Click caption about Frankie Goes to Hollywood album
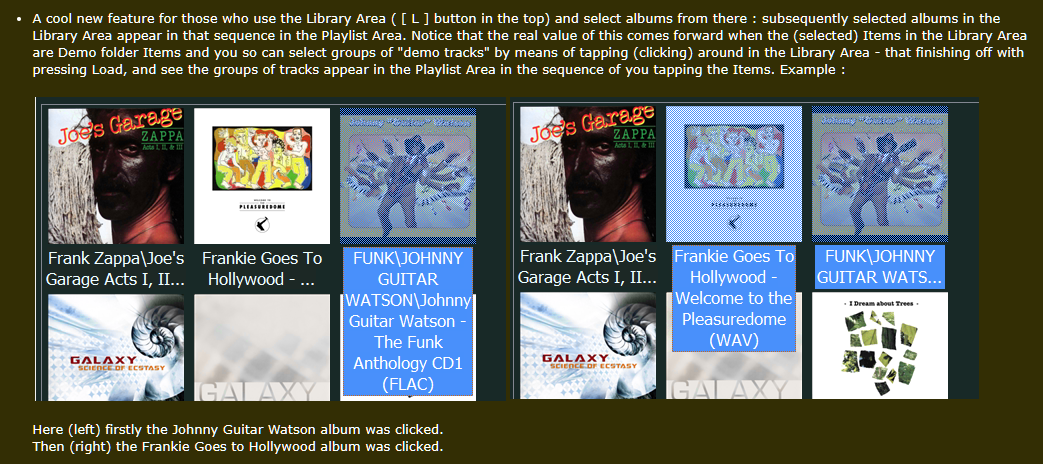The width and height of the screenshot is (1043, 464). (x=237, y=446)
